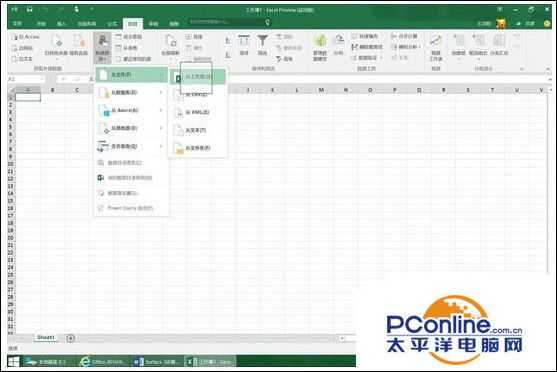The image size is (557, 372).
Task: Select From Folder (从文件夹) submenu item
Action: click(198, 148)
